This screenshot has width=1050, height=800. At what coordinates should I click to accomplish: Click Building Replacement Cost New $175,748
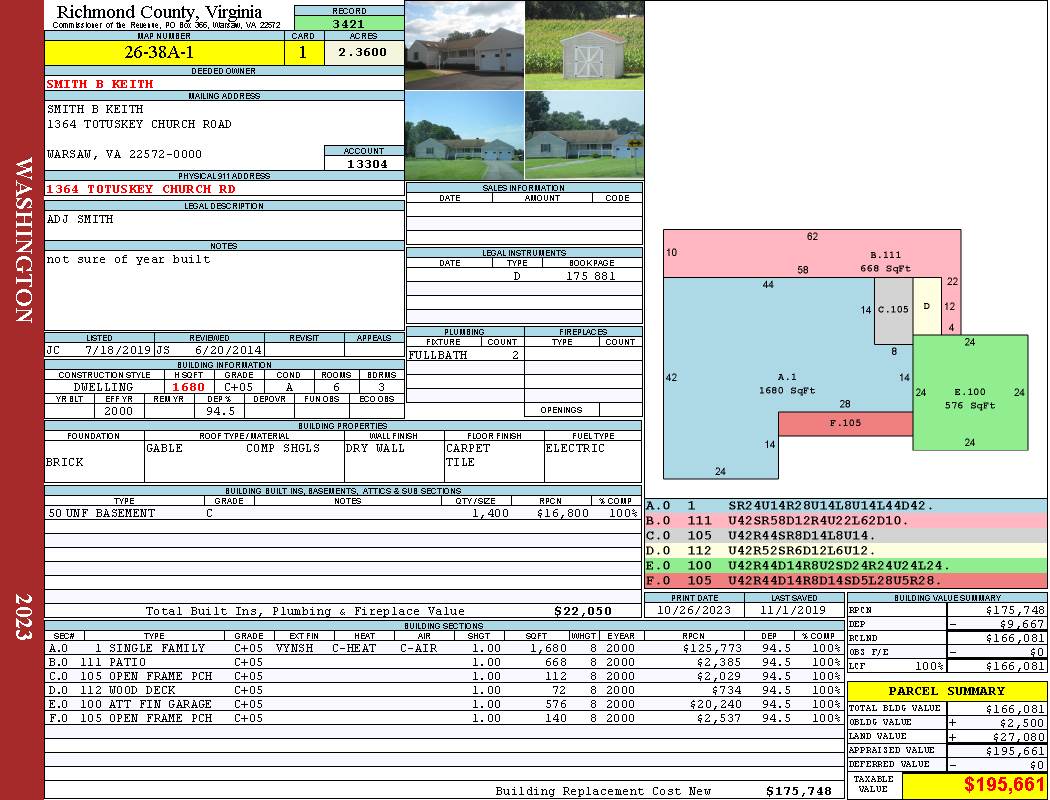click(799, 791)
